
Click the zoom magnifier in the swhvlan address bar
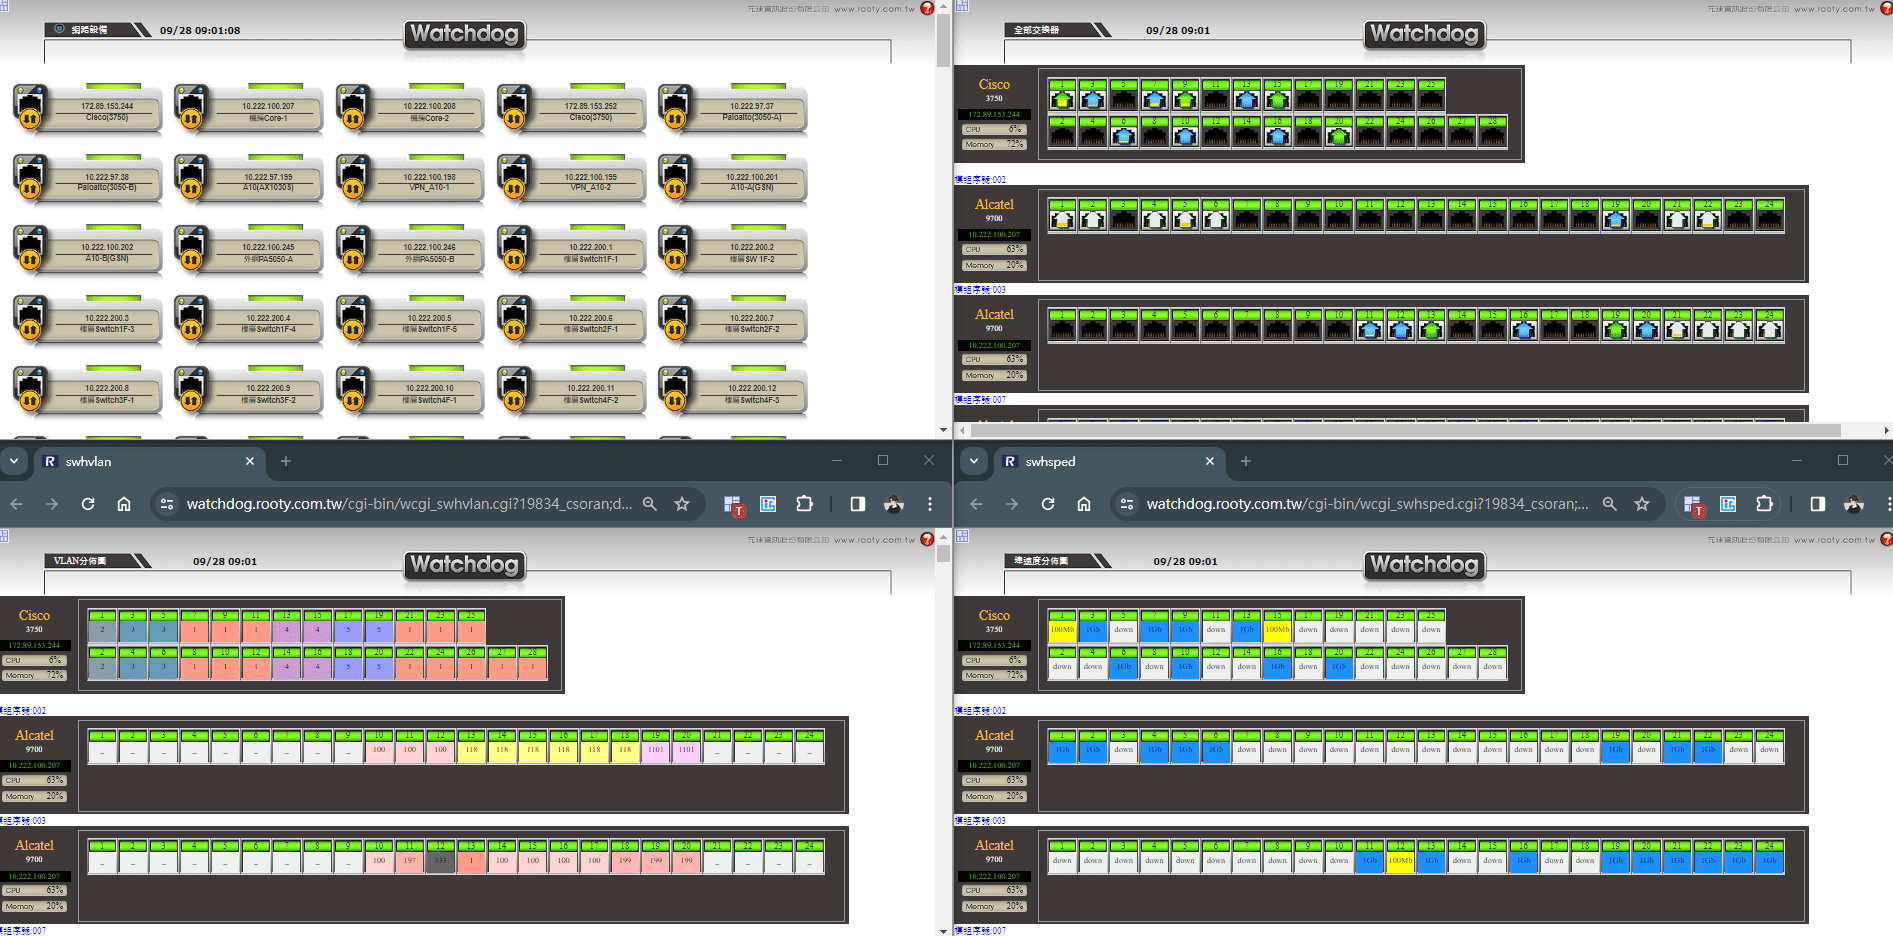(x=650, y=504)
